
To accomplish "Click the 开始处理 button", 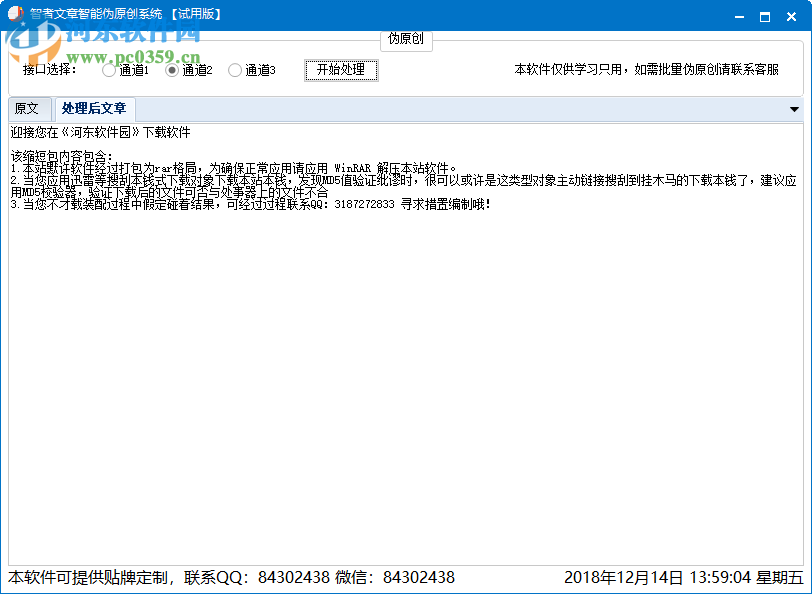I will 341,70.
